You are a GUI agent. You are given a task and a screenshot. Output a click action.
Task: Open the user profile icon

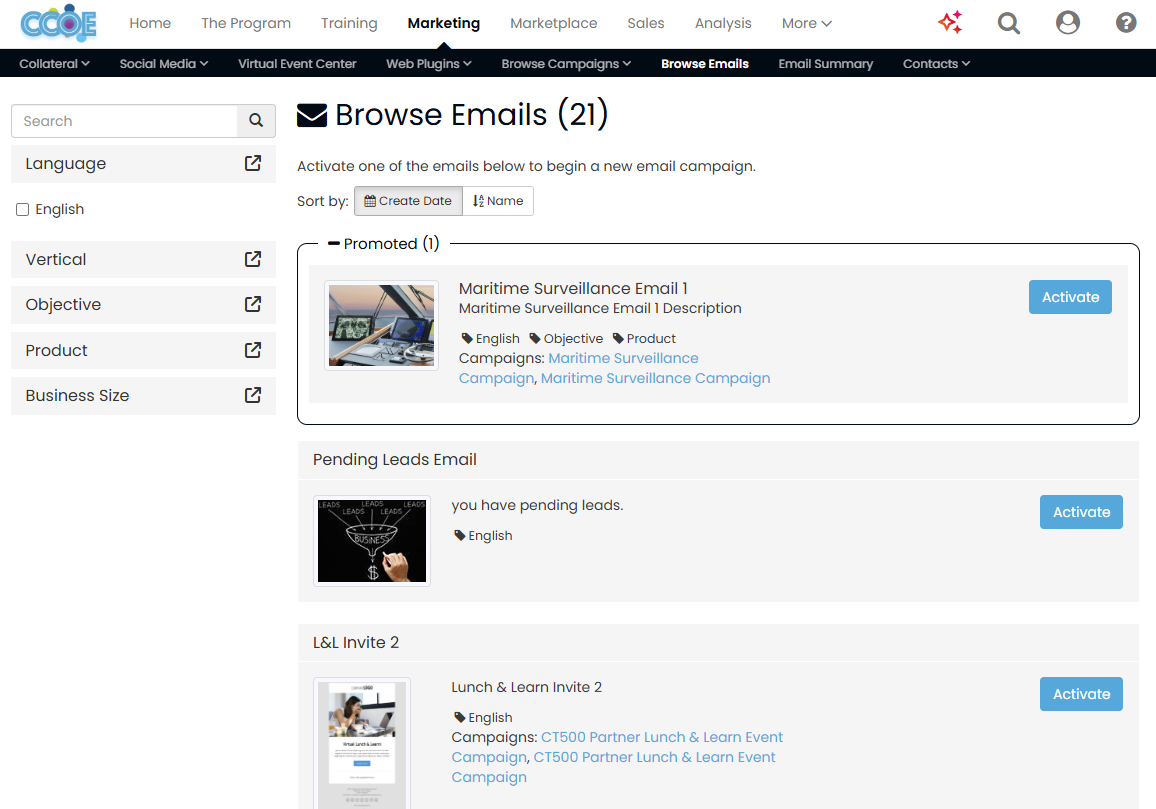click(1068, 23)
